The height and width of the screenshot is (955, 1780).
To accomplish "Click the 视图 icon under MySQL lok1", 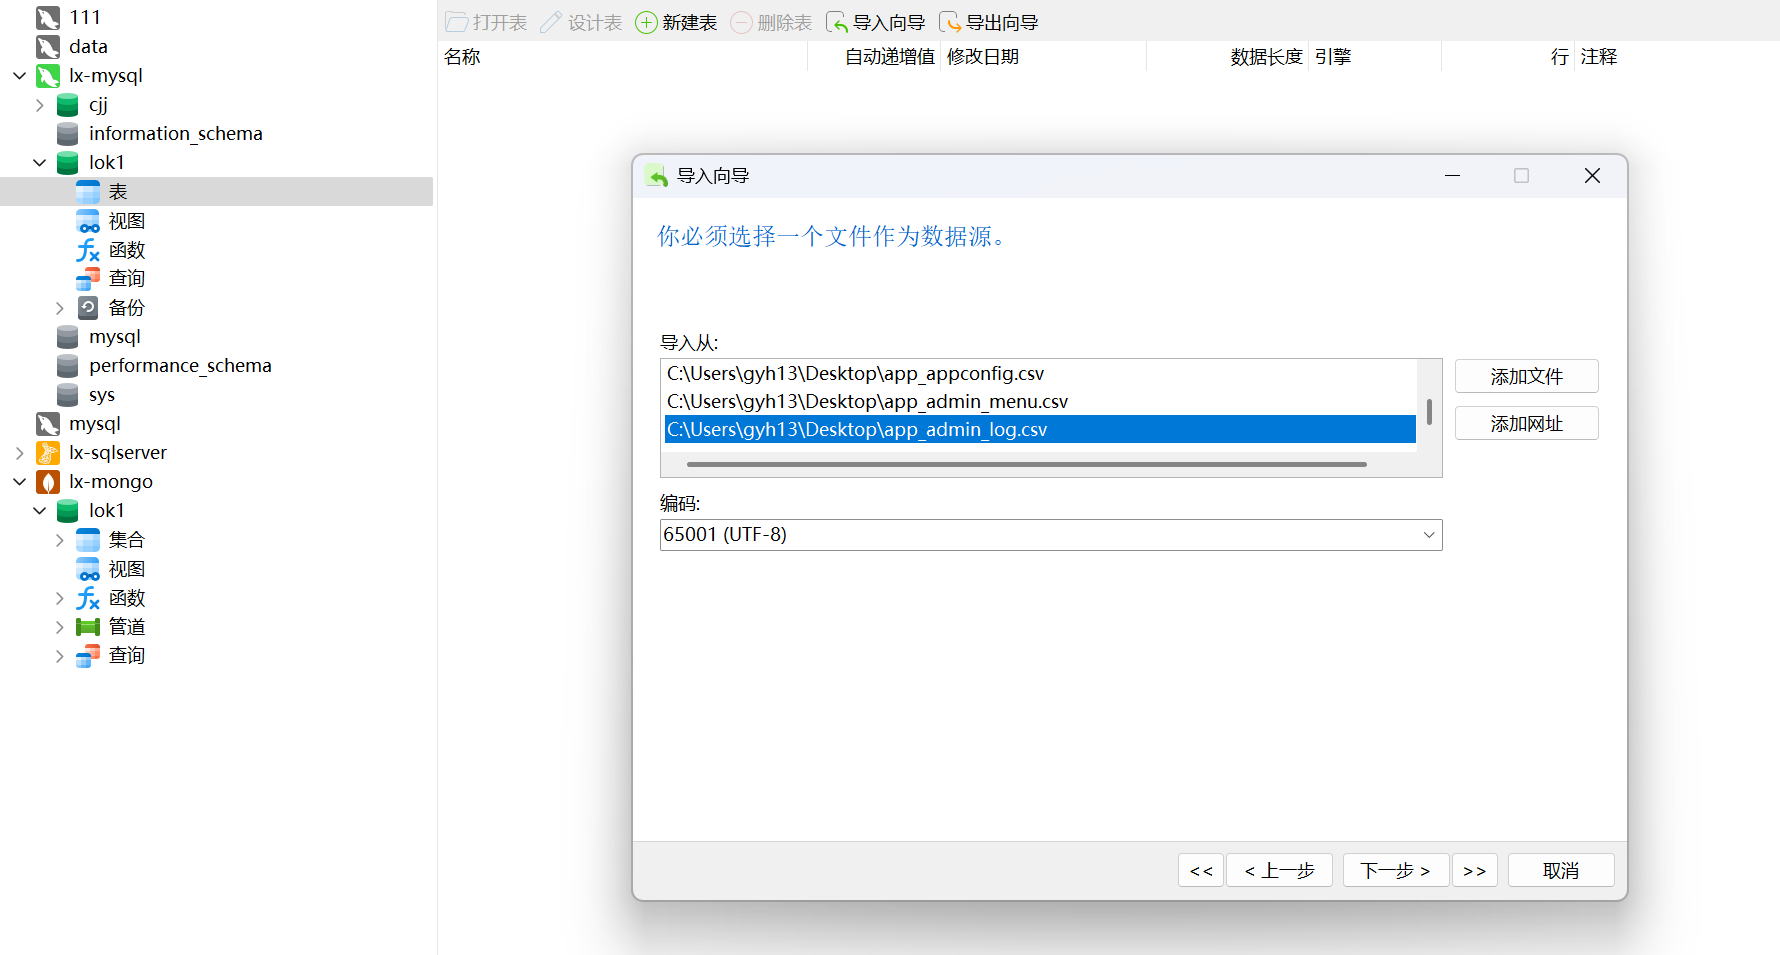I will (88, 221).
